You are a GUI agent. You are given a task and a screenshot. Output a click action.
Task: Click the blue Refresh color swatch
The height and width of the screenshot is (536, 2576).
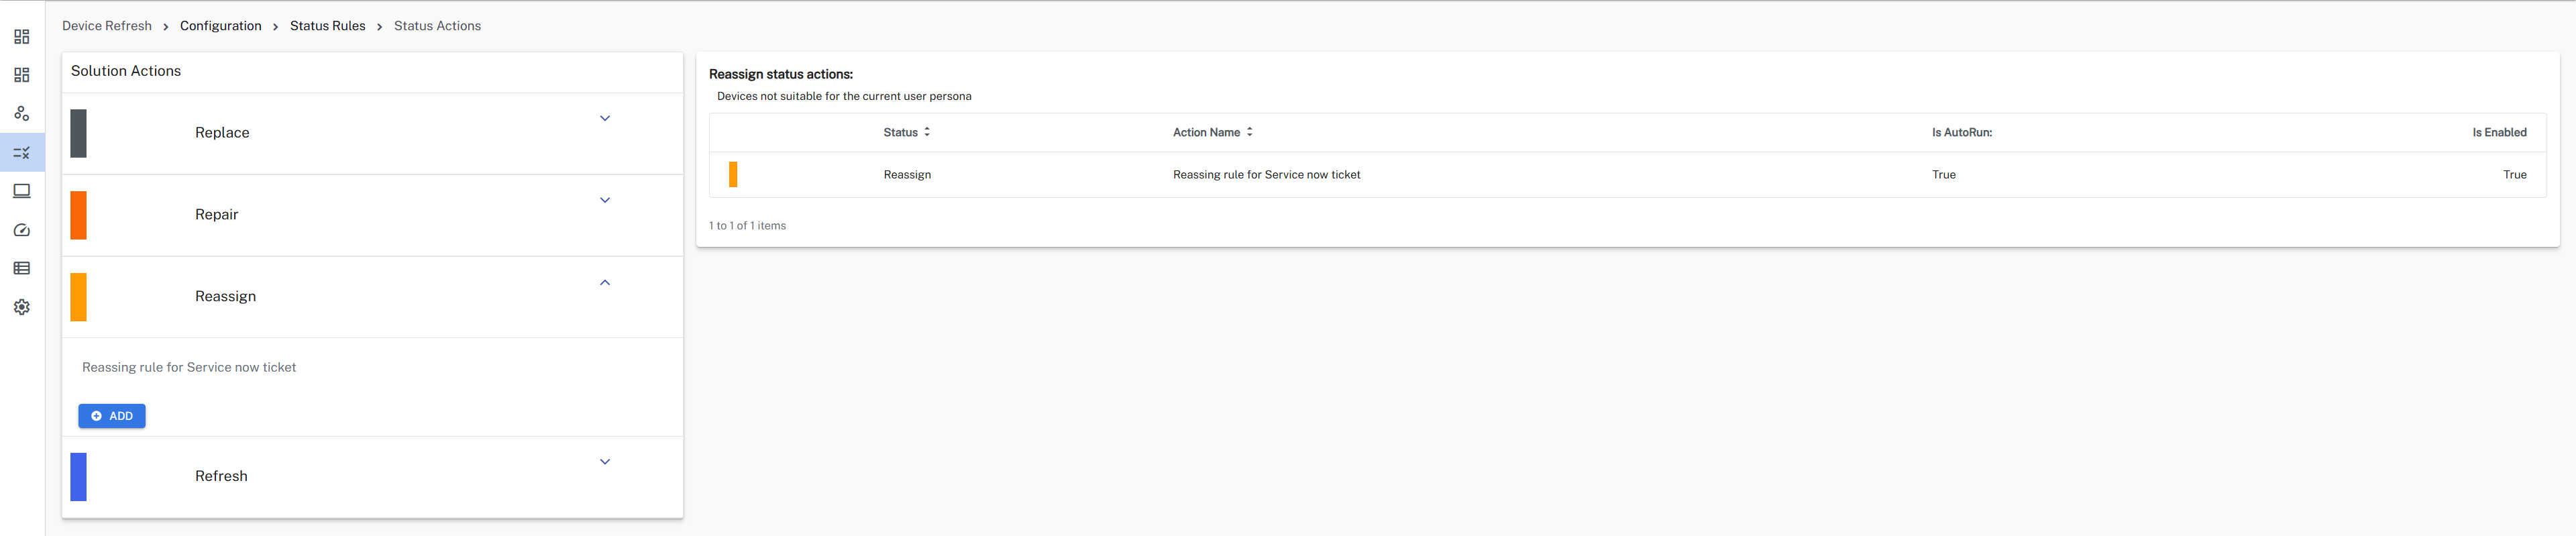[x=78, y=477]
